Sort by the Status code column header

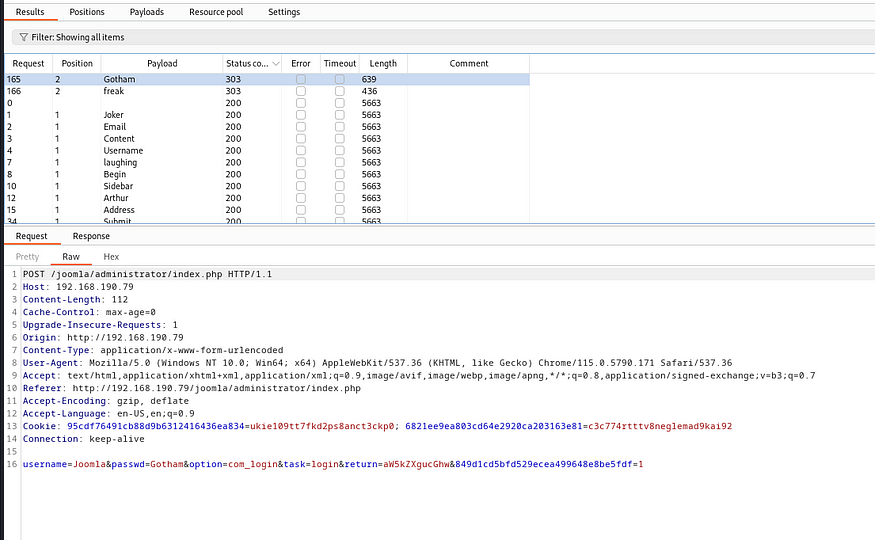247,64
